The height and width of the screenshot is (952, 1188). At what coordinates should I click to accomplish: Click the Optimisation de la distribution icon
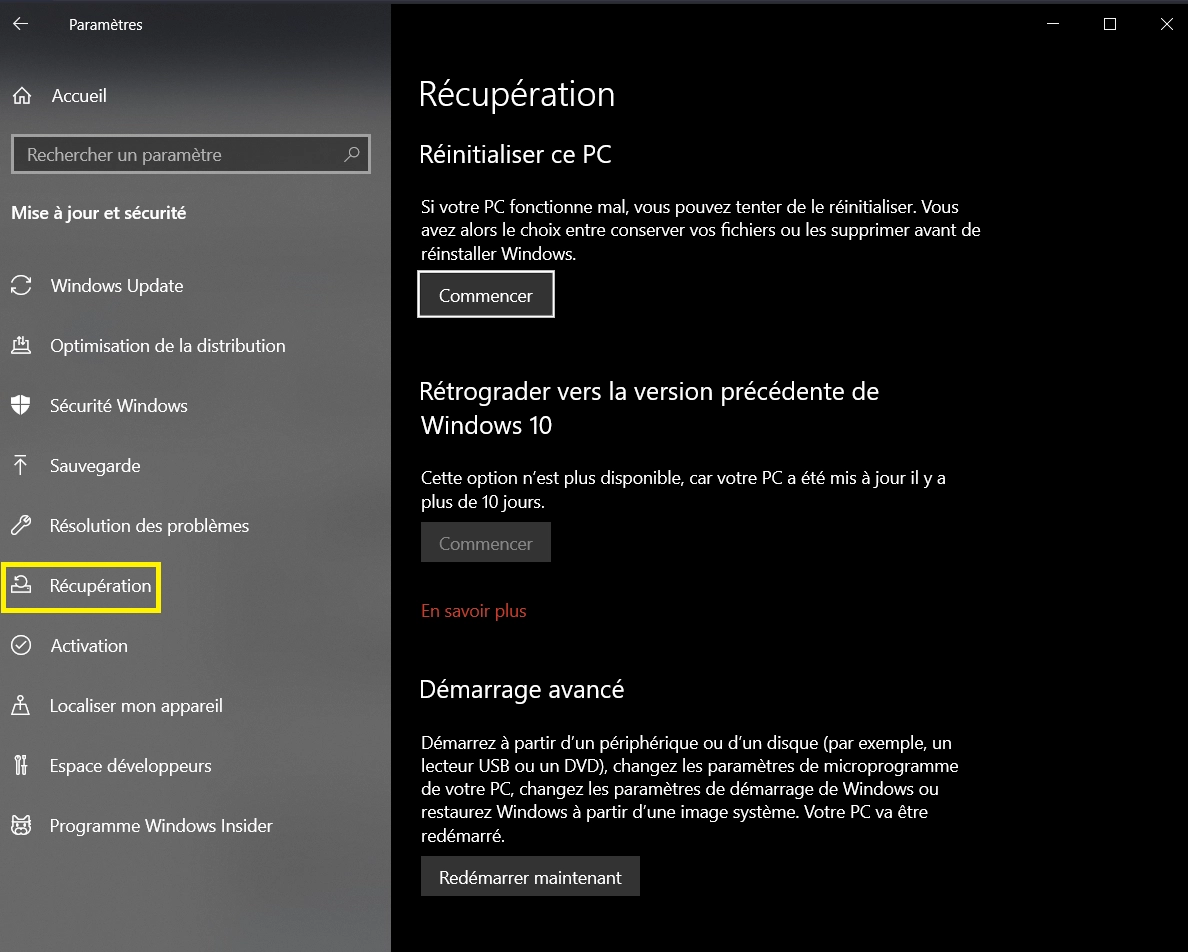coord(21,345)
